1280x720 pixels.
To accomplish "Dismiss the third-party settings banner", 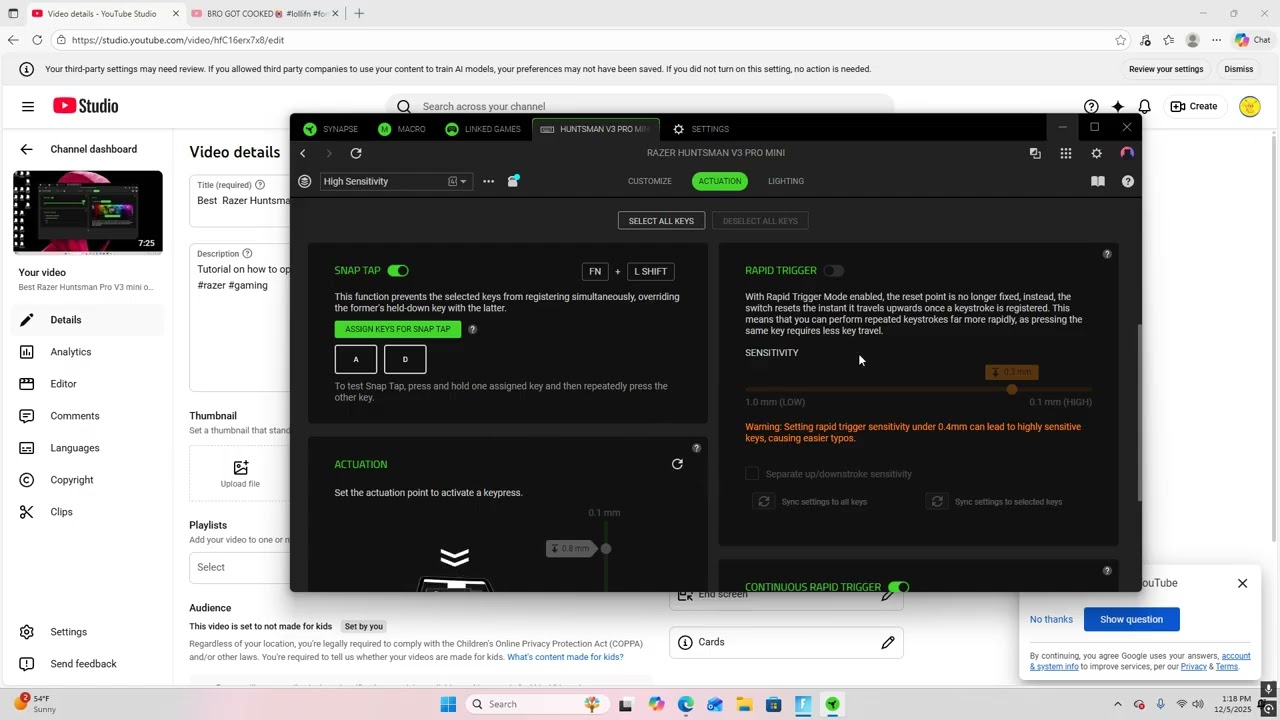I will [x=1238, y=69].
